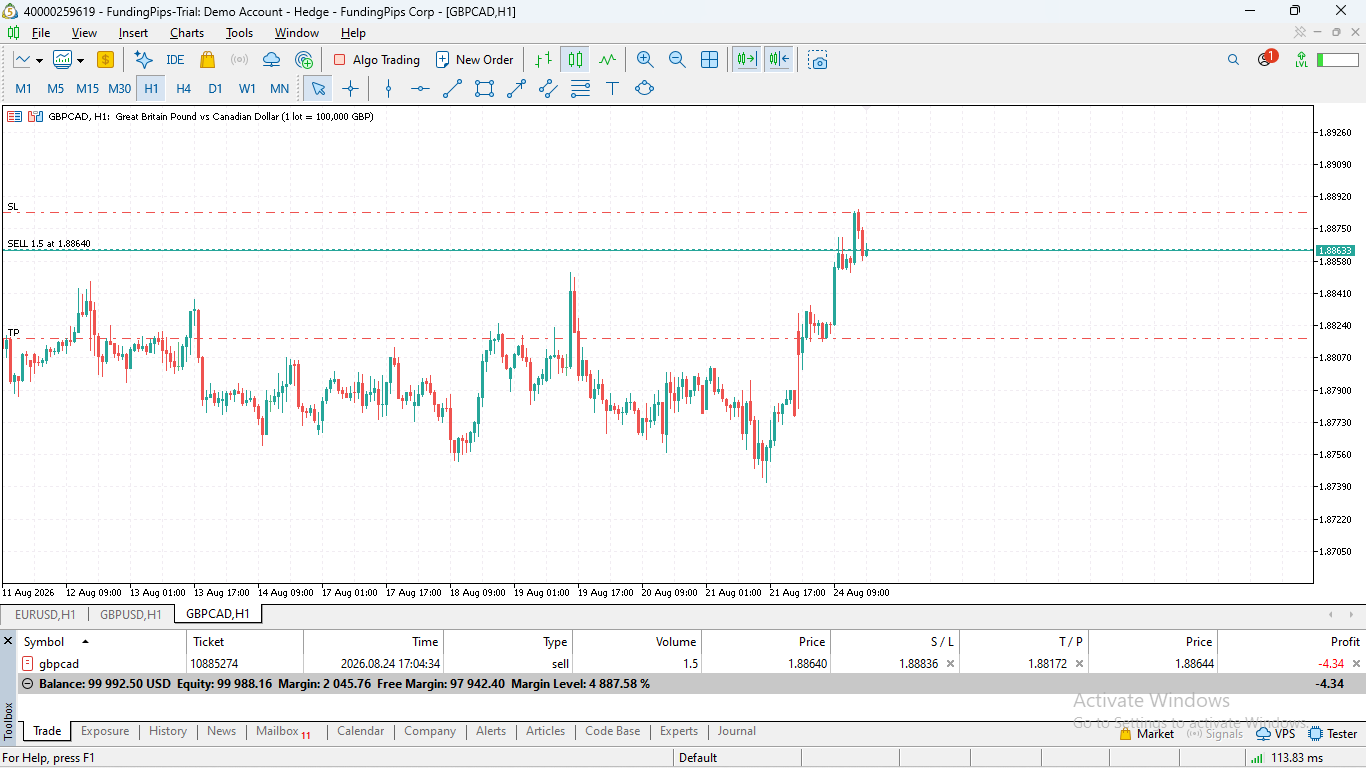This screenshot has height=768, width=1366.
Task: Open the History tab in Toolbox
Action: pyautogui.click(x=168, y=731)
